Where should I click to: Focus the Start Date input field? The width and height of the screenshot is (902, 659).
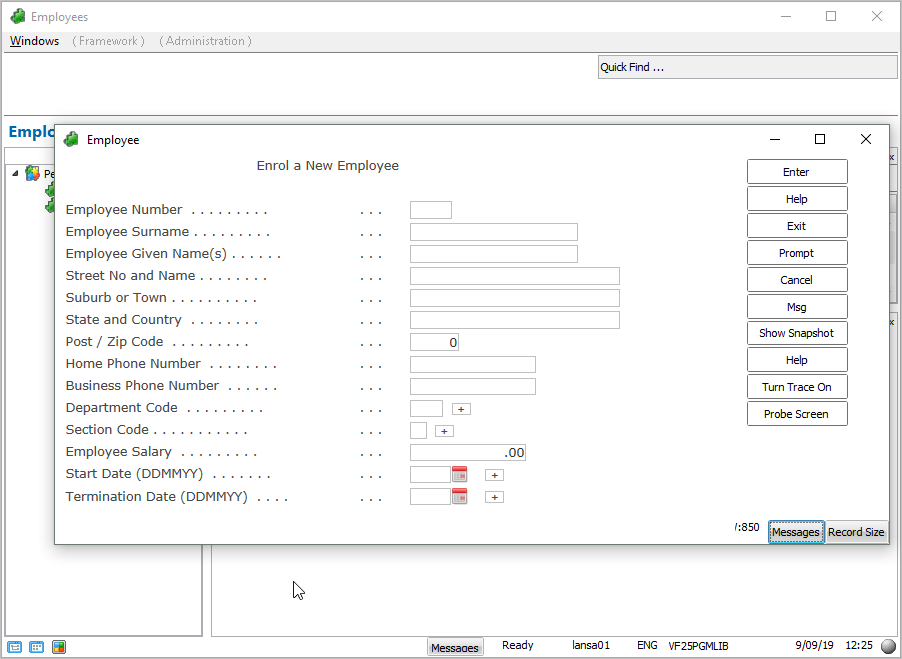tap(430, 474)
